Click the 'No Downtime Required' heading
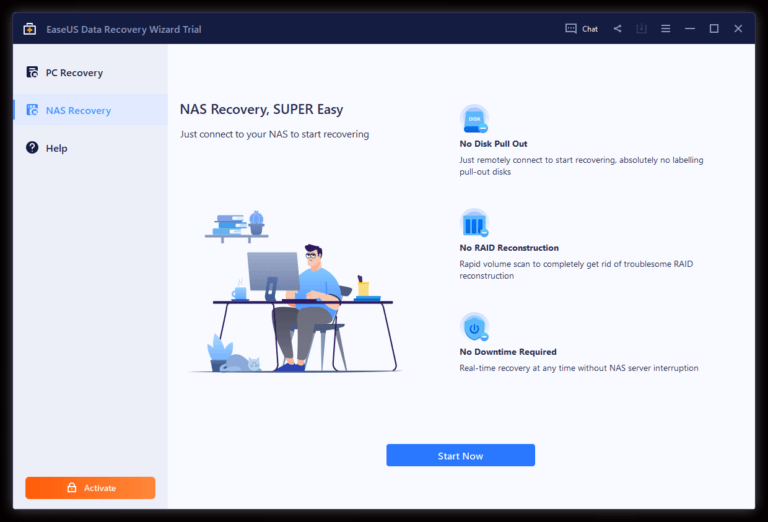 pyautogui.click(x=508, y=352)
